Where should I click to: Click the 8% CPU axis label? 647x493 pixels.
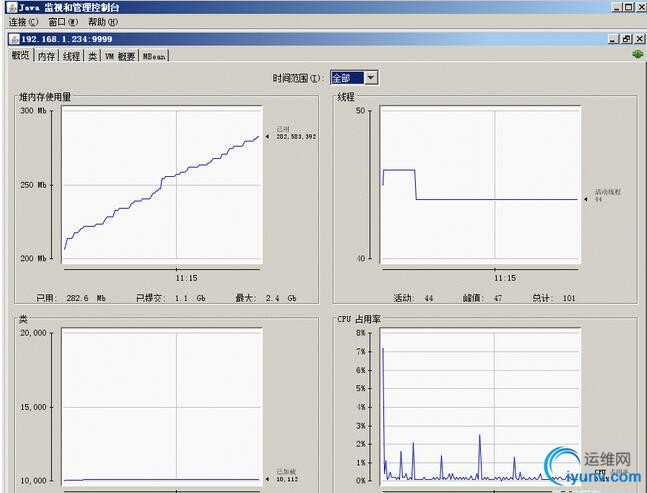click(x=361, y=333)
